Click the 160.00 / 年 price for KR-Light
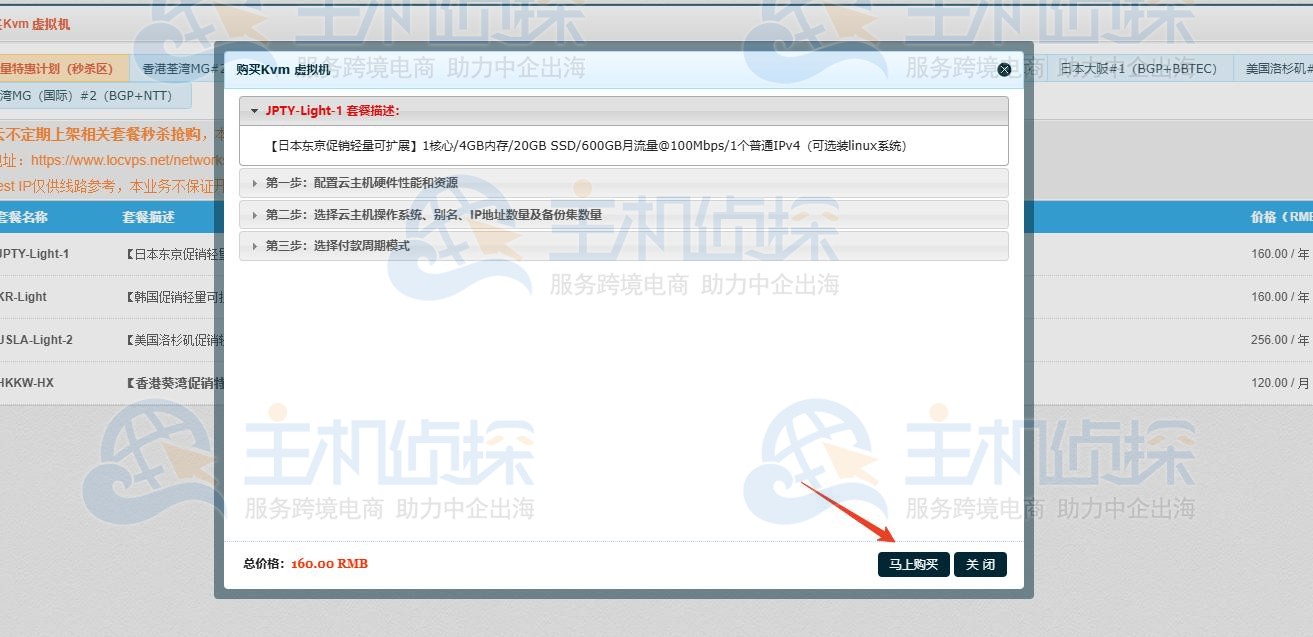This screenshot has height=637, width=1313. (1280, 297)
